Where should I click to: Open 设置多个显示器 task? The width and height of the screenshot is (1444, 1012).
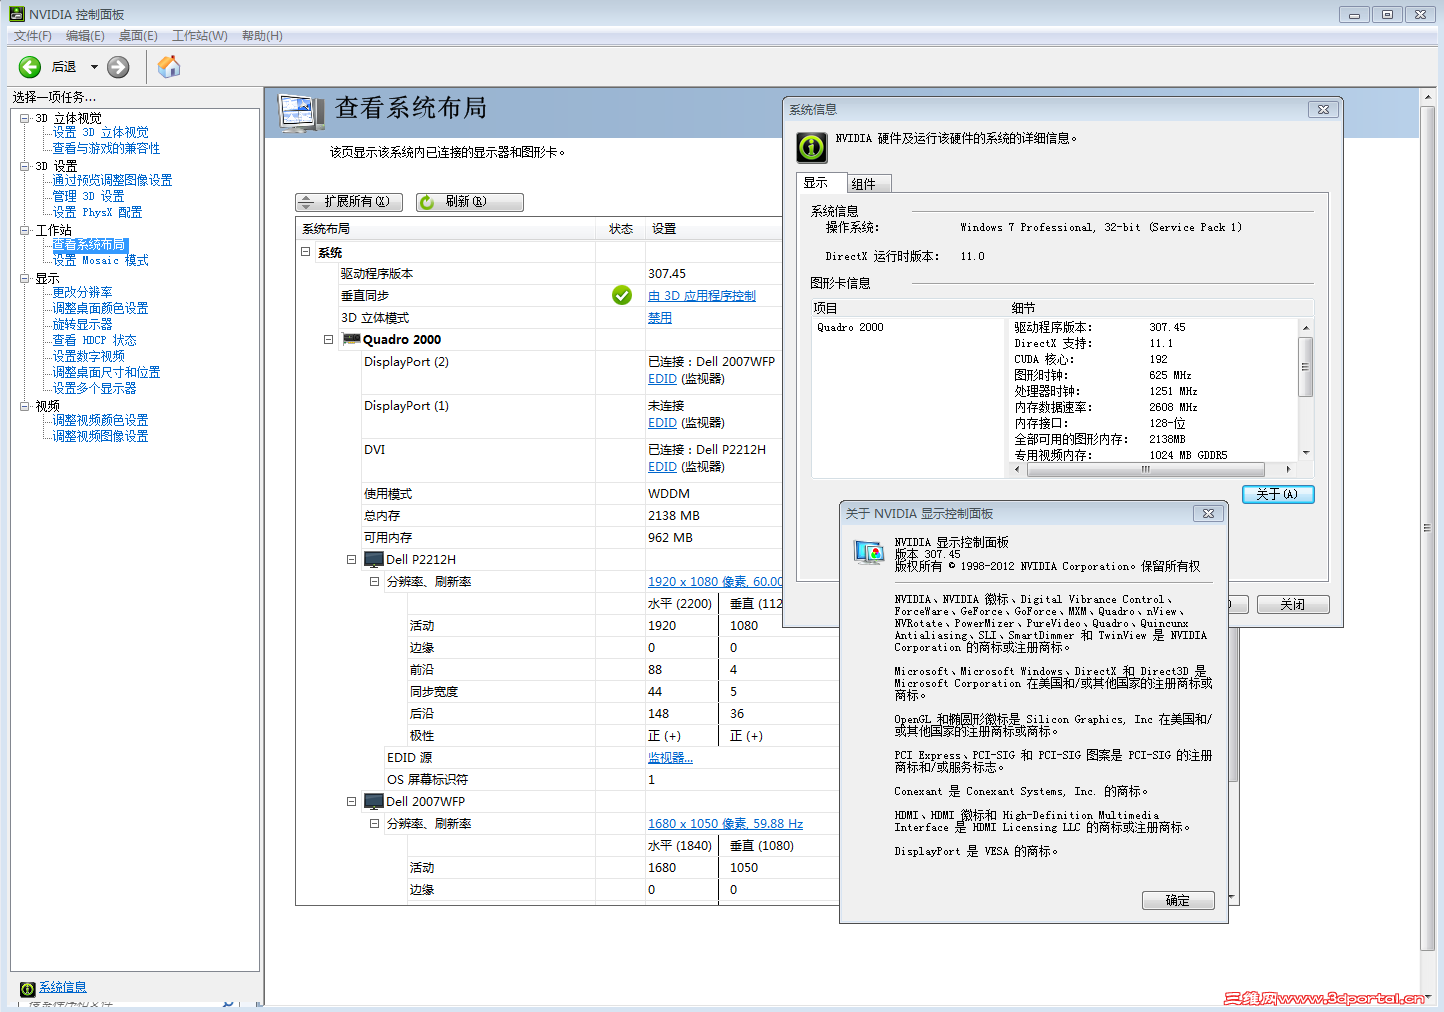[x=94, y=388]
